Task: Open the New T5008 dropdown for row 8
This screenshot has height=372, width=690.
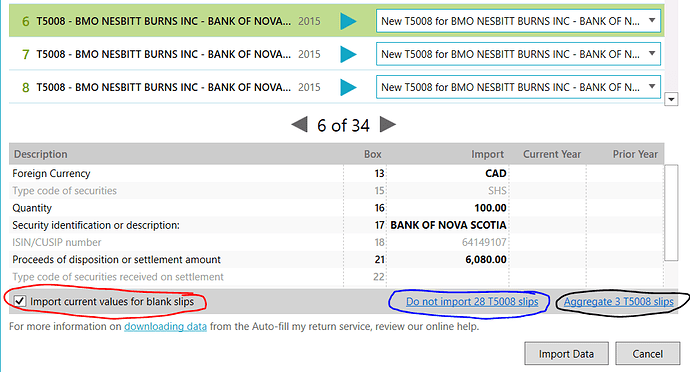Action: (518, 87)
